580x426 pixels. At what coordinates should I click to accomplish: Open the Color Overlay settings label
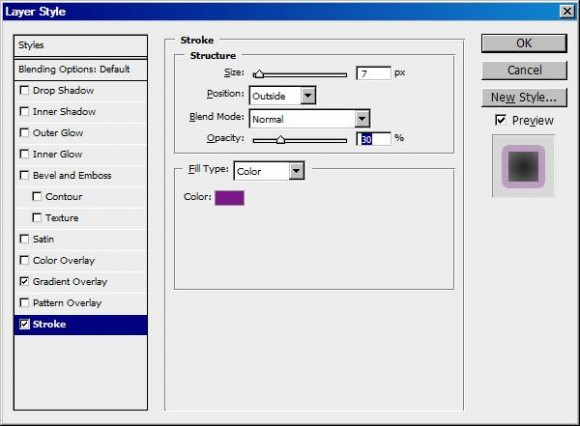click(x=64, y=260)
